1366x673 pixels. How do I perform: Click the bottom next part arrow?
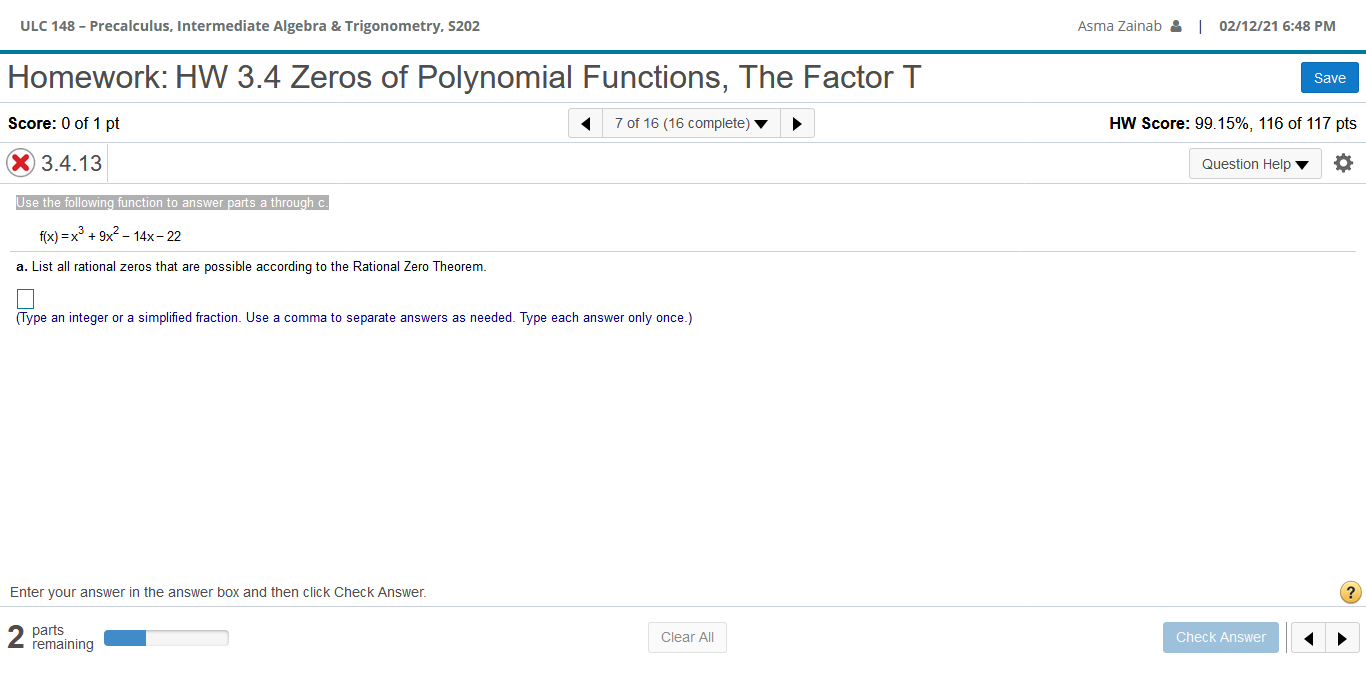coord(1342,637)
